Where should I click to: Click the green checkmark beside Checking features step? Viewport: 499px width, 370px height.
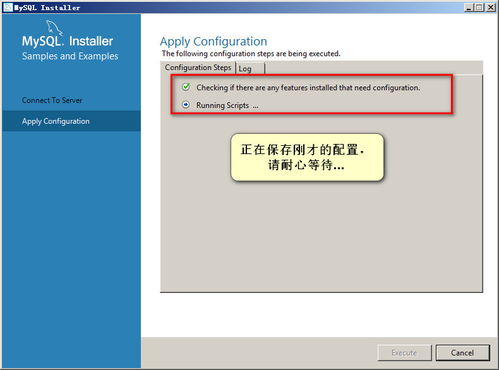[186, 87]
